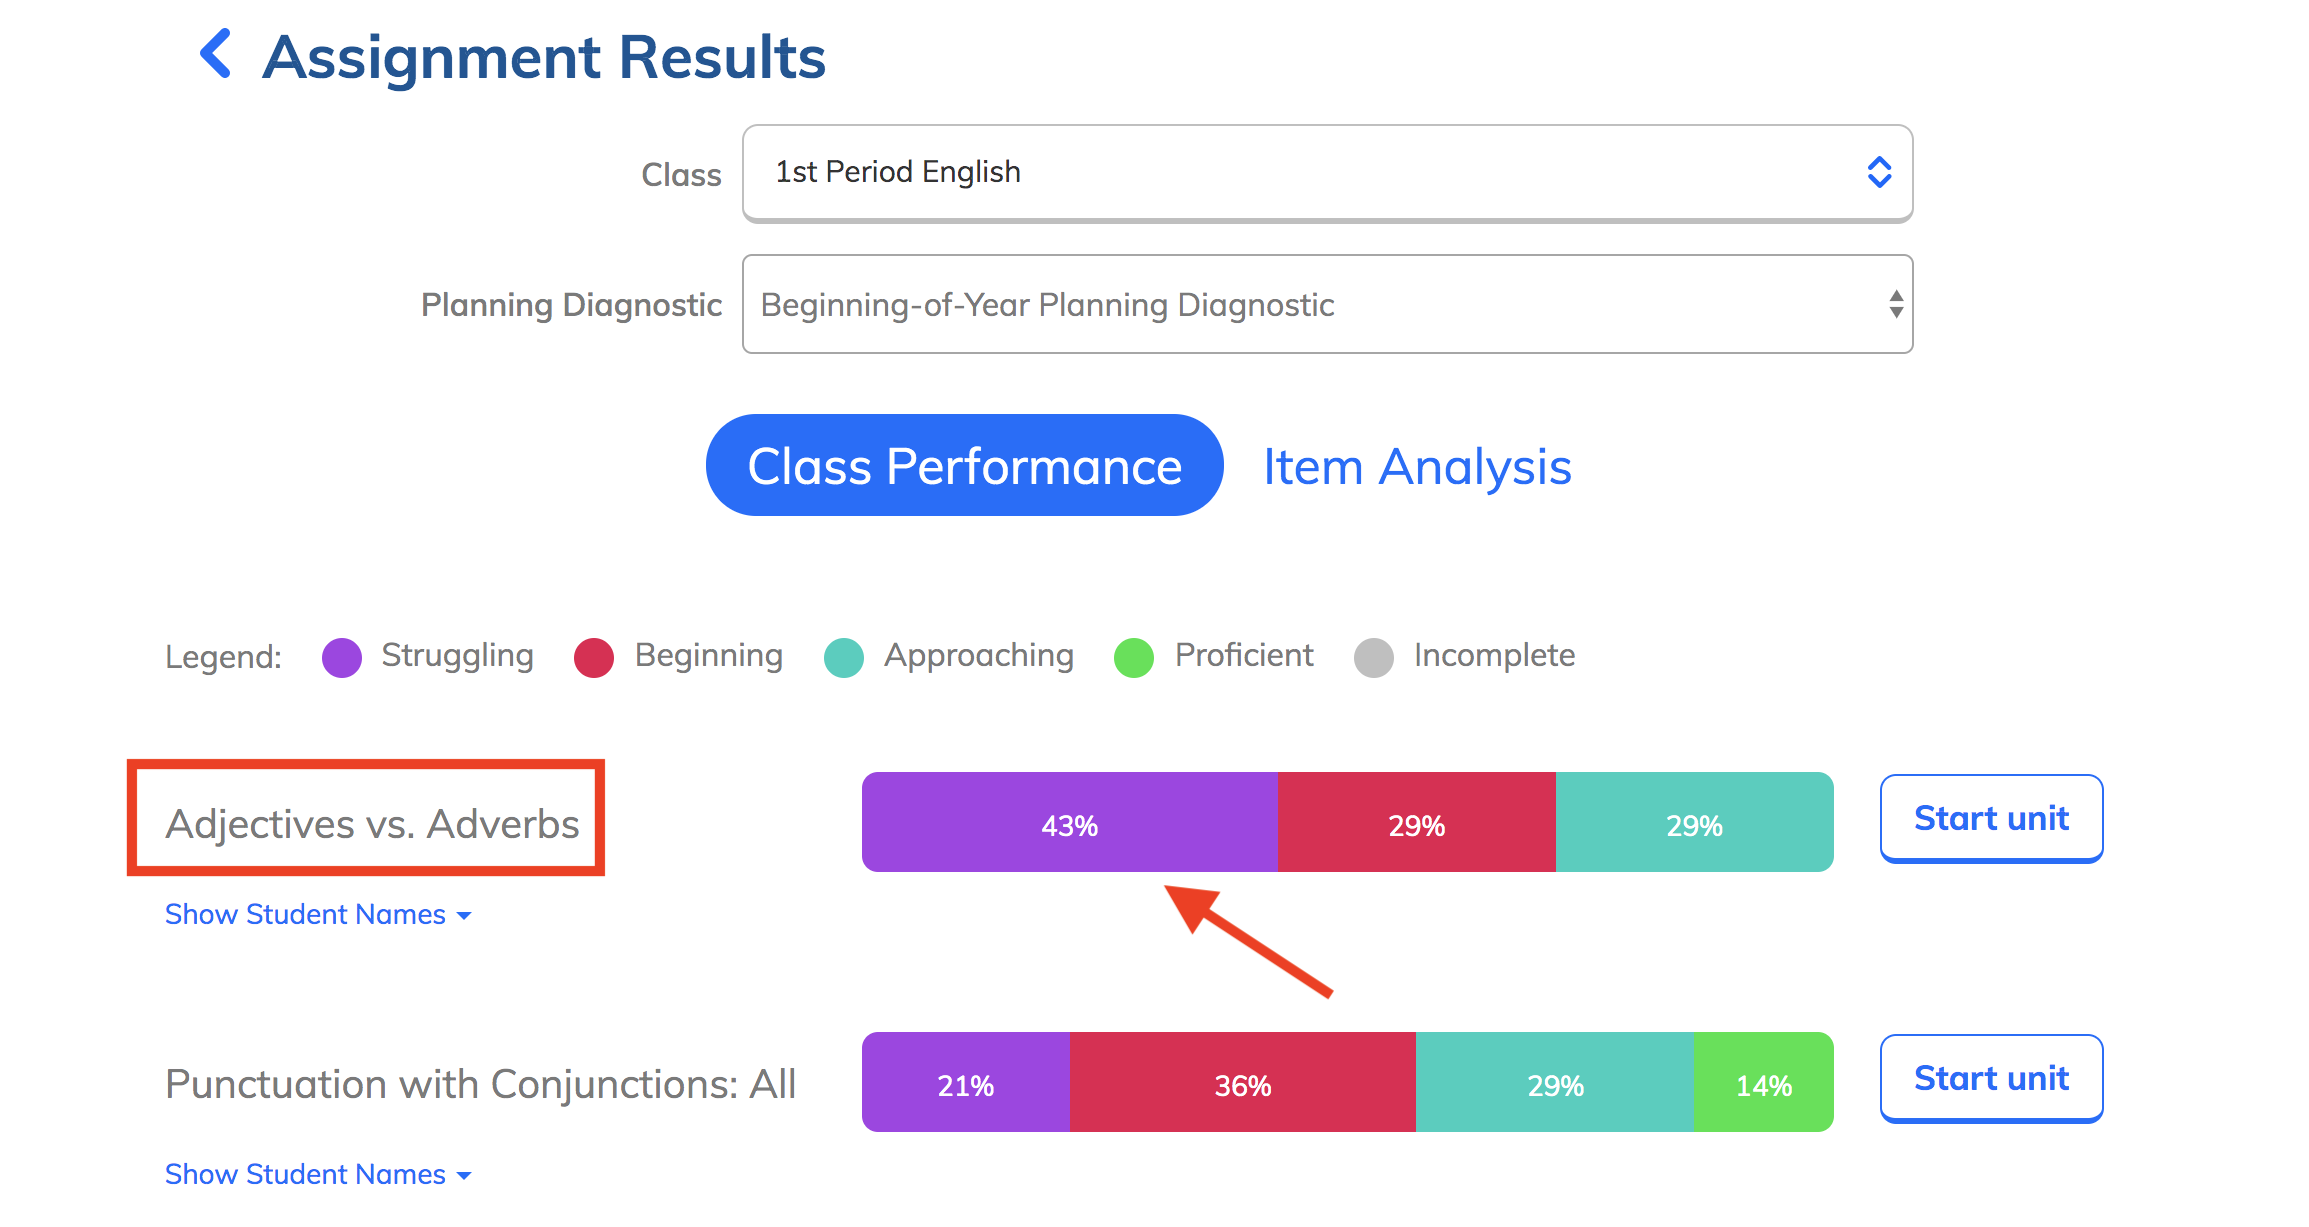Click the red Beginning legend dot
Screen dimensions: 2309x1227
pyautogui.click(x=594, y=658)
